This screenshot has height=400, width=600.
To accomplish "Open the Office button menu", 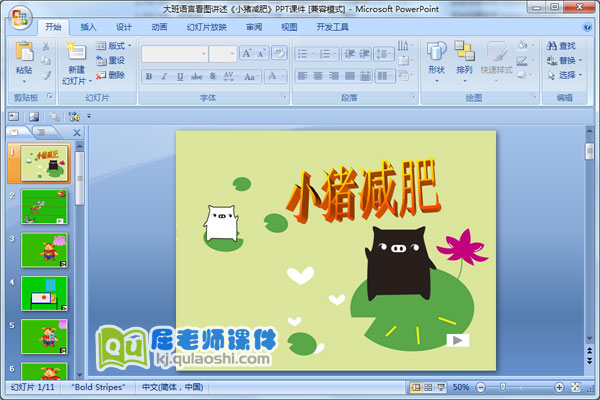I will 20,18.
